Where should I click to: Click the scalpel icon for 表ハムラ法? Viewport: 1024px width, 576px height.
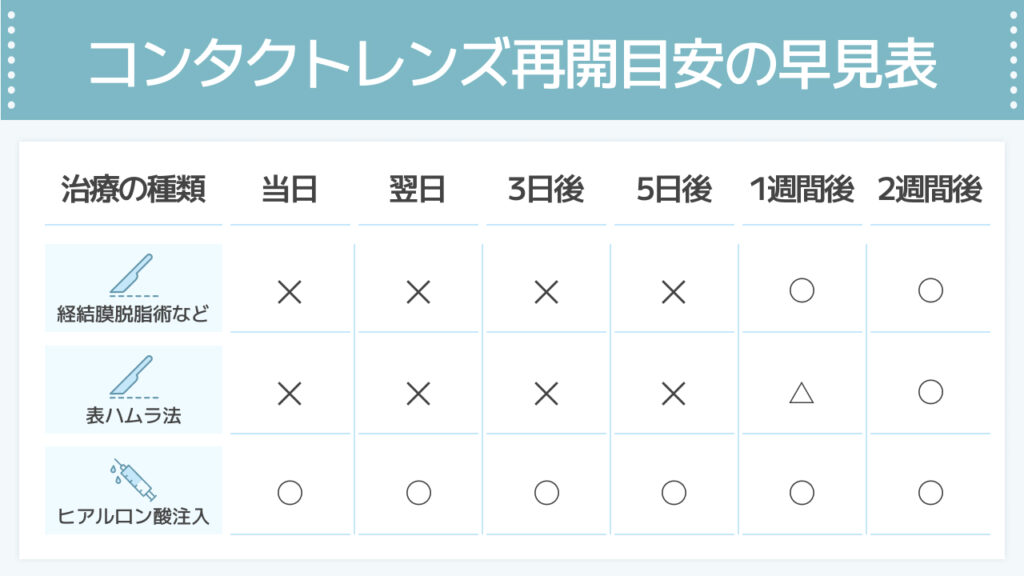click(x=133, y=376)
